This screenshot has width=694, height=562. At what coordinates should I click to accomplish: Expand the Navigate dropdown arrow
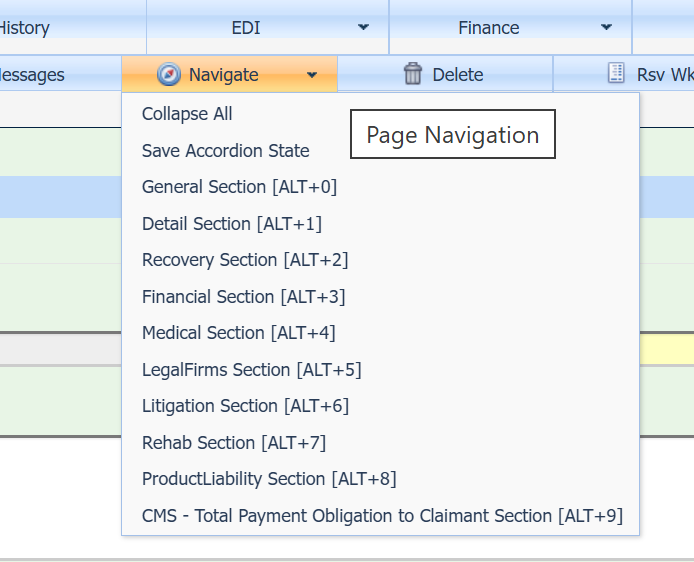click(312, 75)
